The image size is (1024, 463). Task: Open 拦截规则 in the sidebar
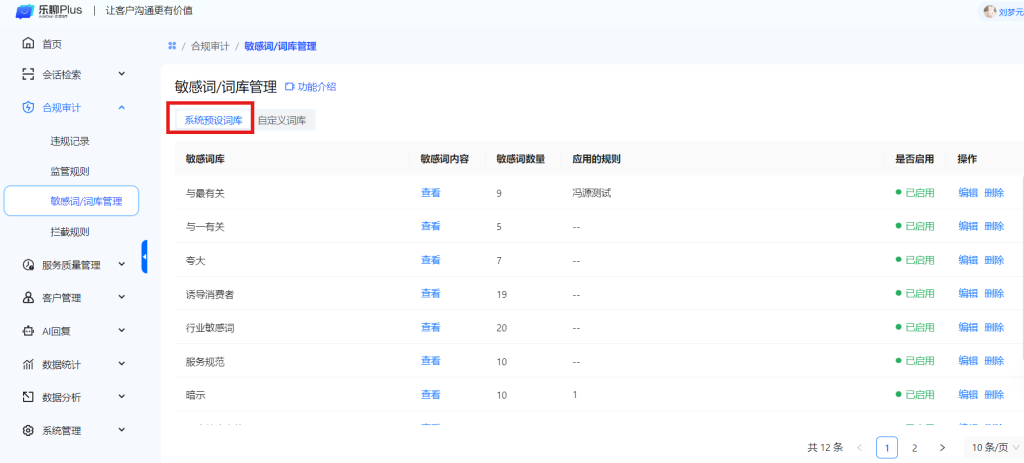70,232
